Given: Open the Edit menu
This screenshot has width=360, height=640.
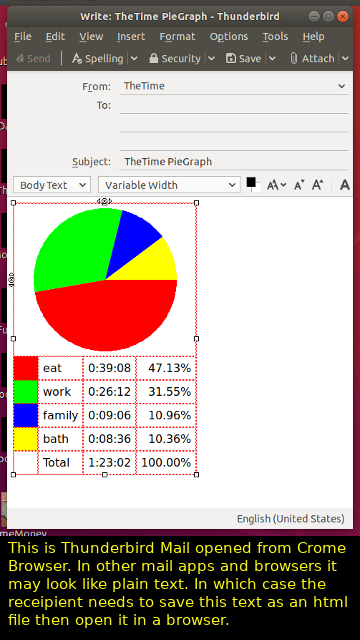Looking at the screenshot, I should pos(55,37).
